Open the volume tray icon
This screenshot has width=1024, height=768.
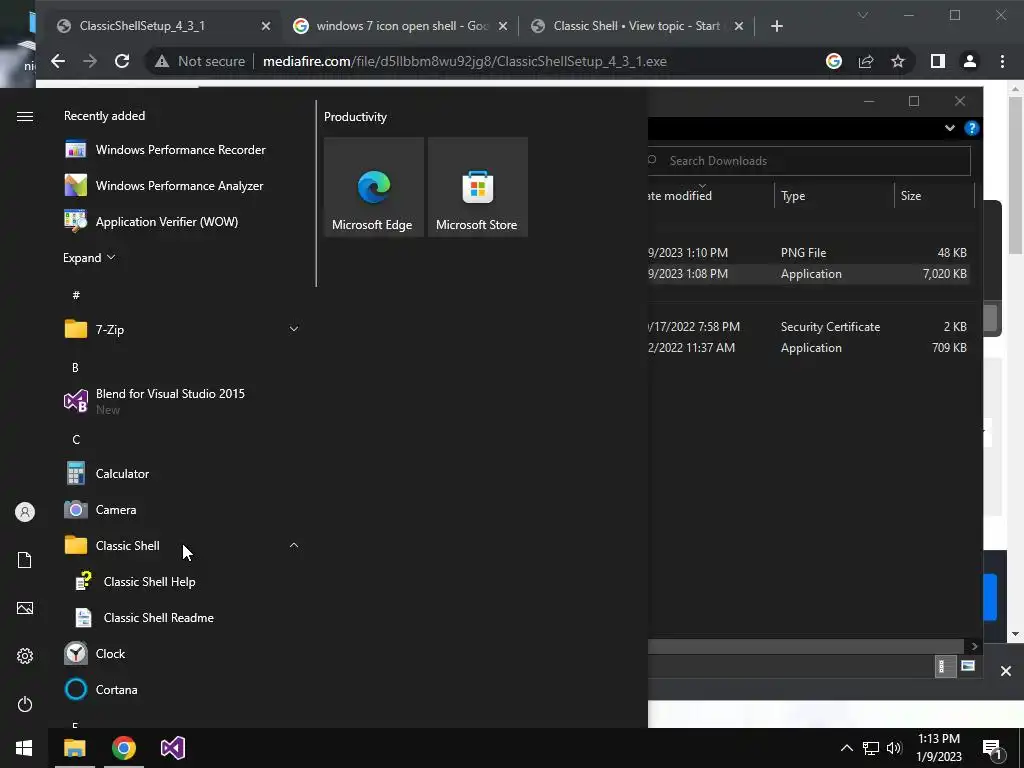point(894,748)
